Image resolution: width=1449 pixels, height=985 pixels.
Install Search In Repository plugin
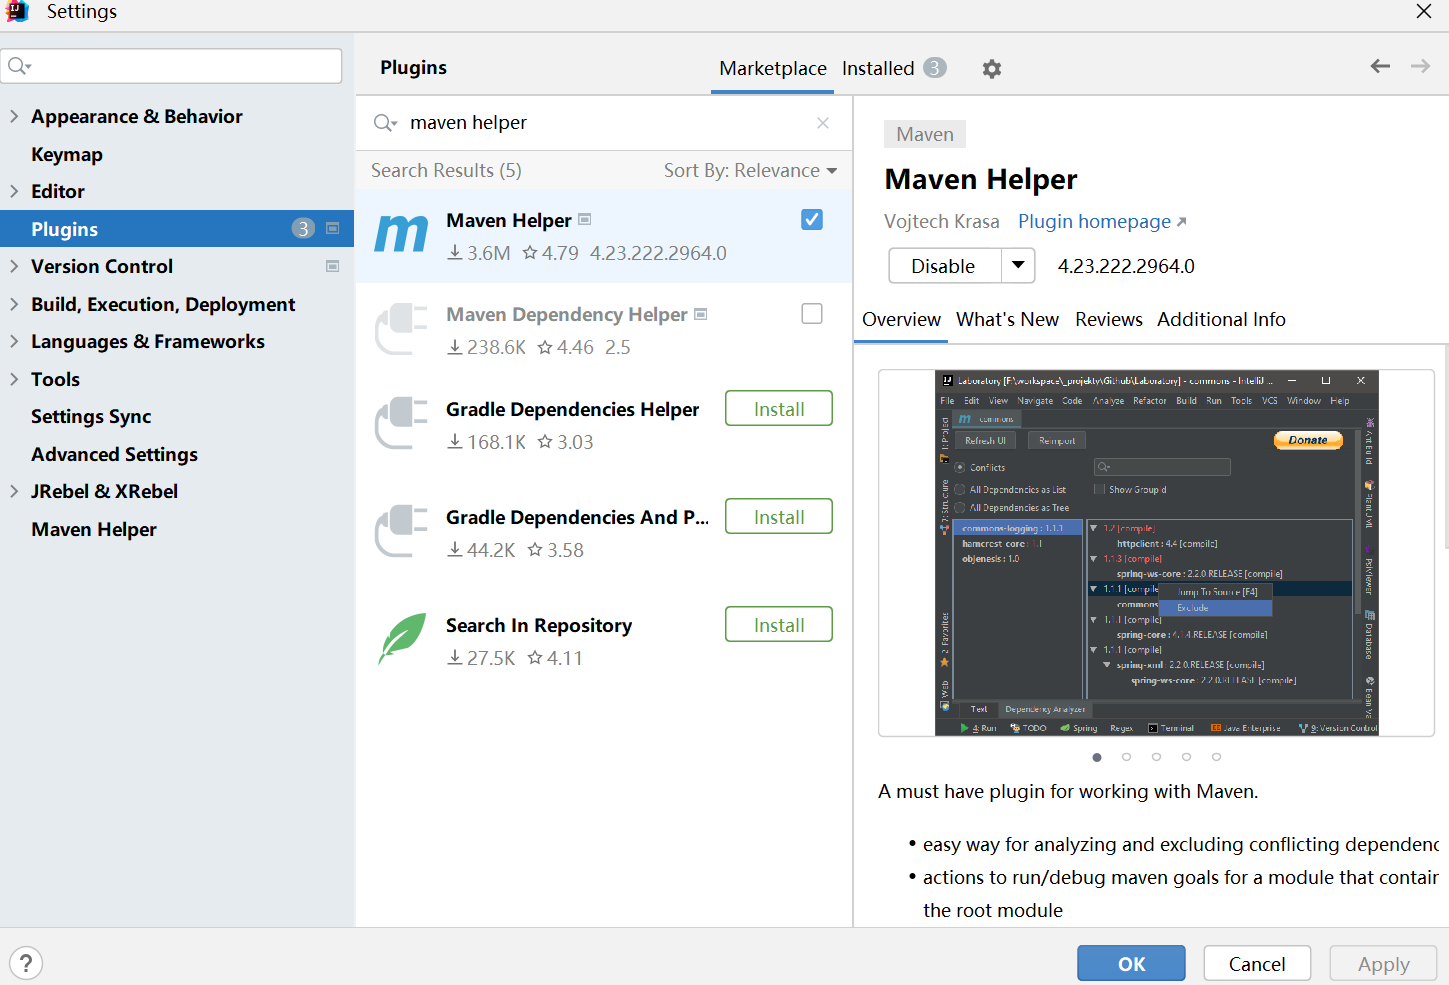(779, 624)
